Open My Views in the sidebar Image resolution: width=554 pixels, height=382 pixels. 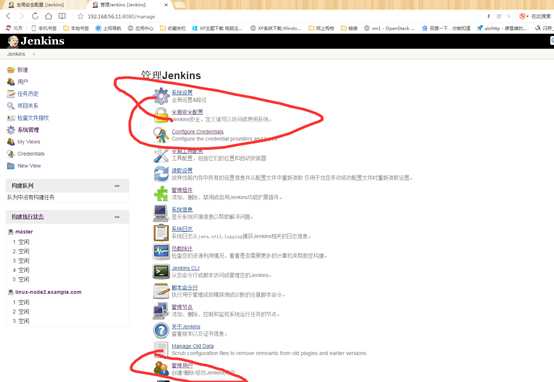pyautogui.click(x=29, y=142)
